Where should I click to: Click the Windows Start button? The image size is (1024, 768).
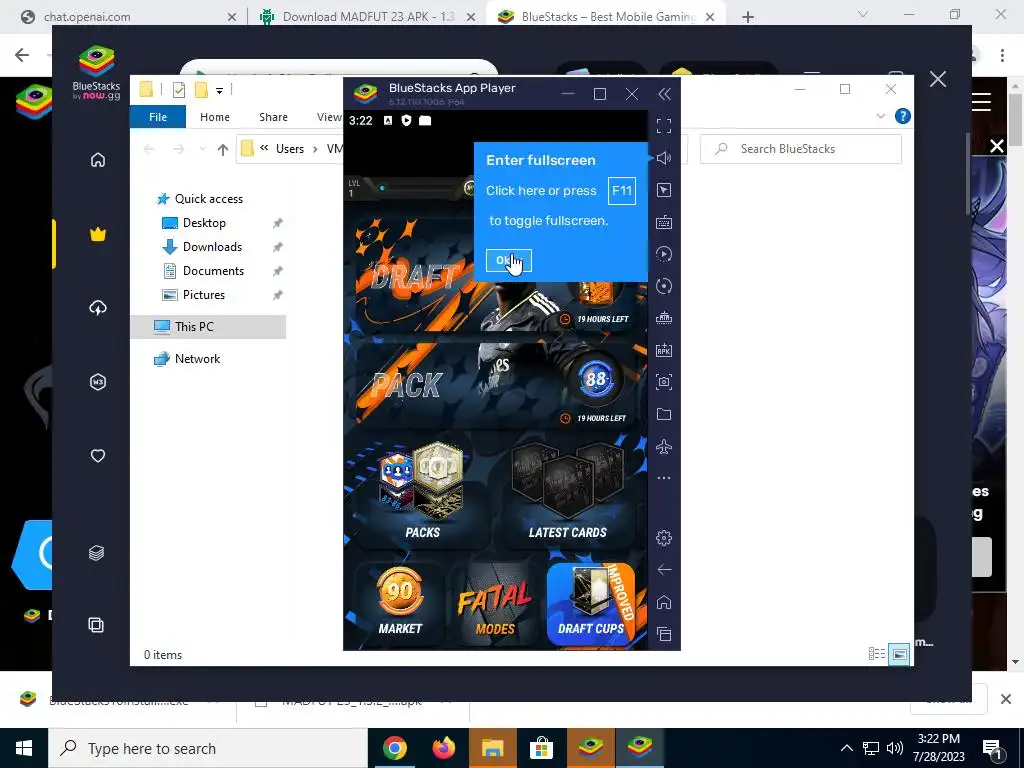coord(24,748)
